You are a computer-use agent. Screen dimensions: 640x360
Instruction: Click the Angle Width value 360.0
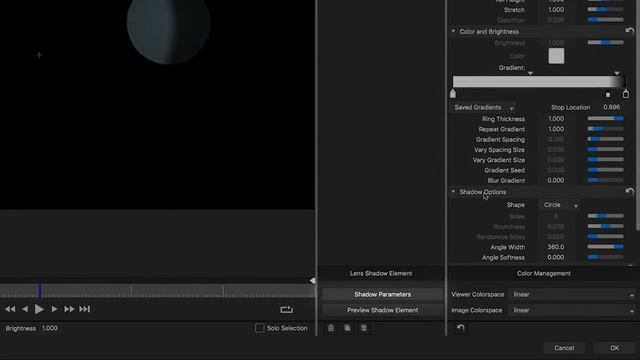click(556, 247)
